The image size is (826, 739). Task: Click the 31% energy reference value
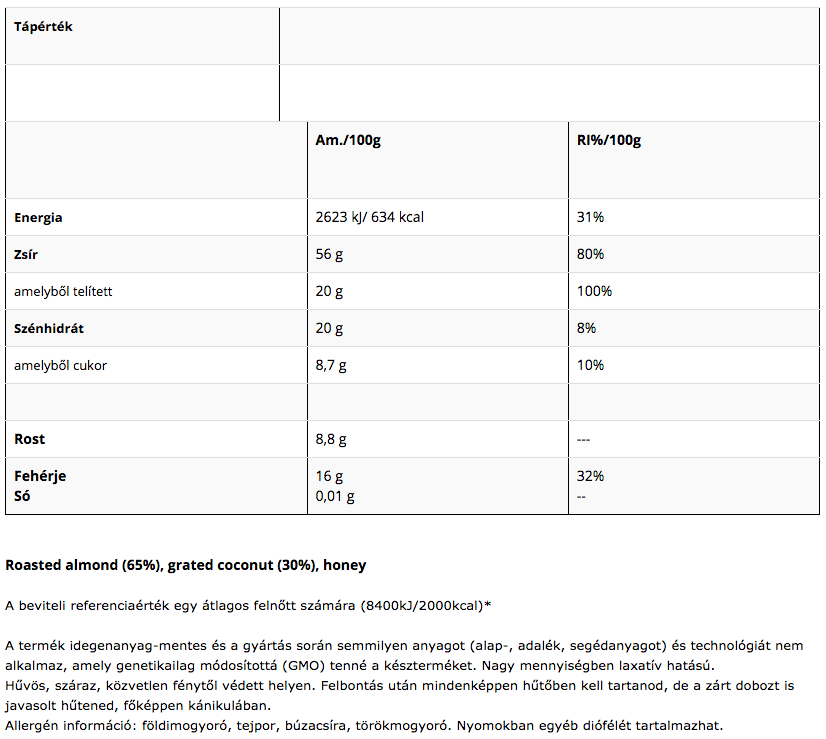coord(590,217)
